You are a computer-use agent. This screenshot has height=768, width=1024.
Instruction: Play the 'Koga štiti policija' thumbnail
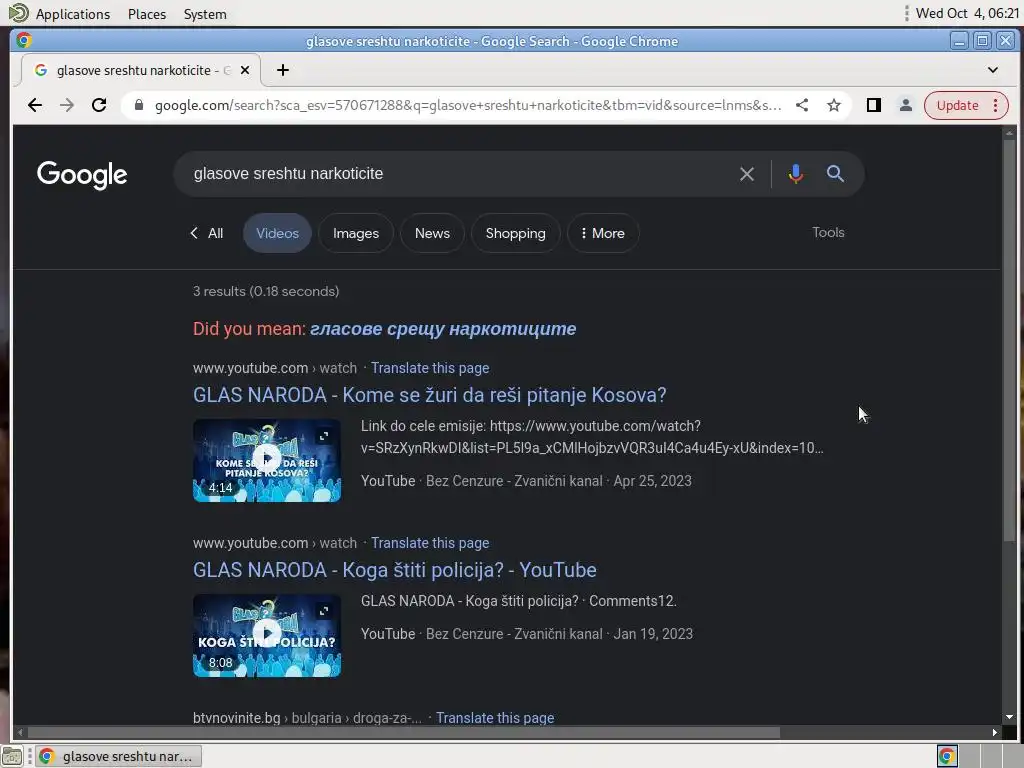click(x=266, y=635)
